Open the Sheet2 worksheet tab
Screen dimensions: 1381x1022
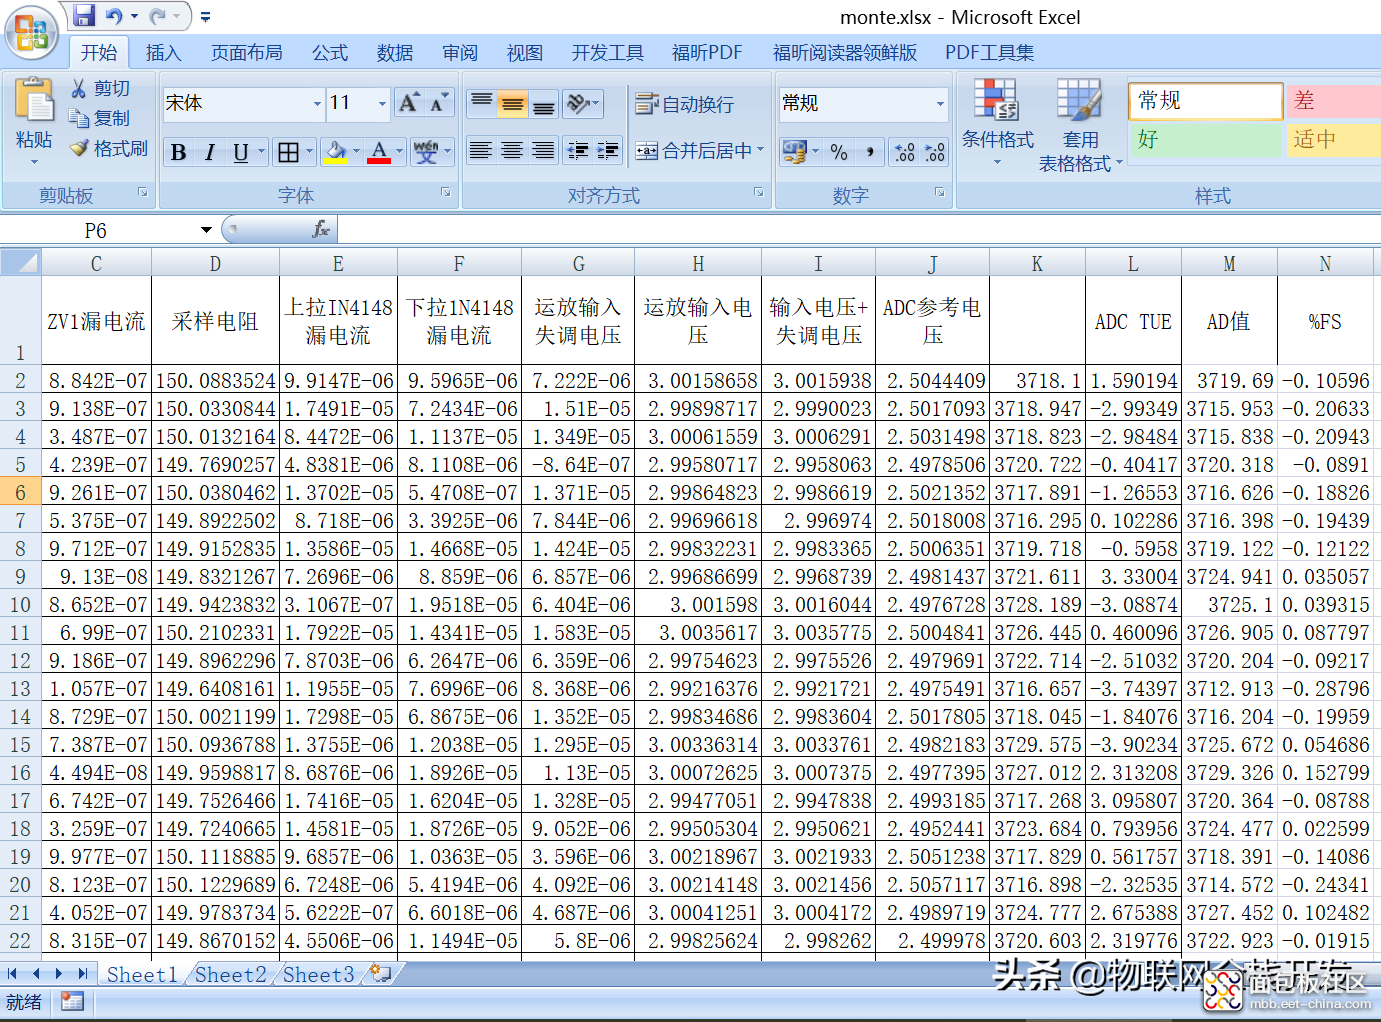tap(231, 975)
